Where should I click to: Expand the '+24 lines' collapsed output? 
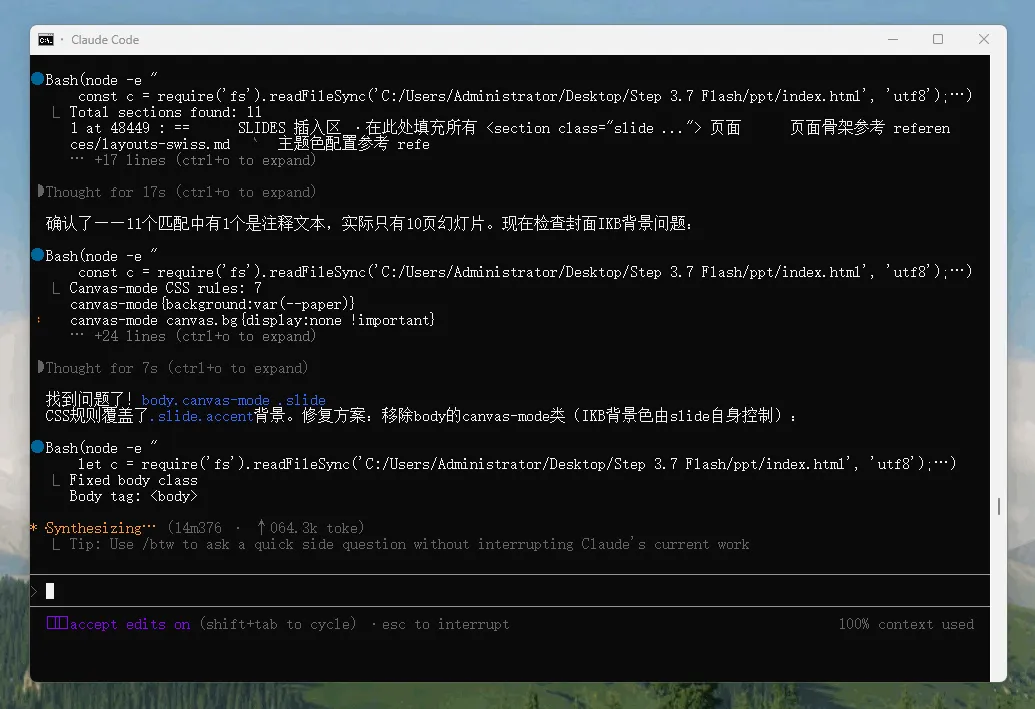click(193, 336)
